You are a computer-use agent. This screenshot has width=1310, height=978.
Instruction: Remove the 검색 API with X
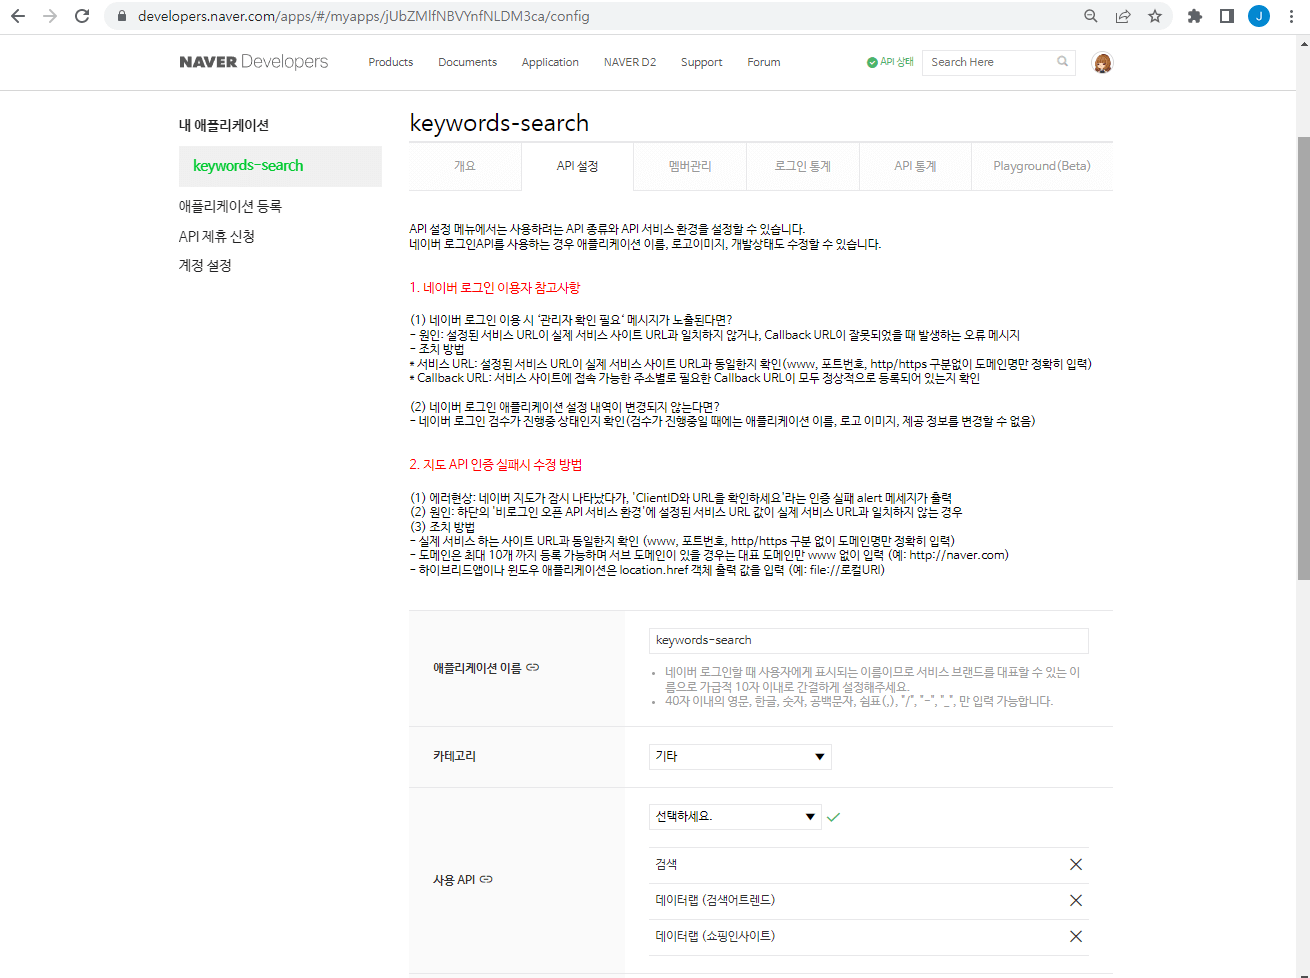click(1076, 865)
